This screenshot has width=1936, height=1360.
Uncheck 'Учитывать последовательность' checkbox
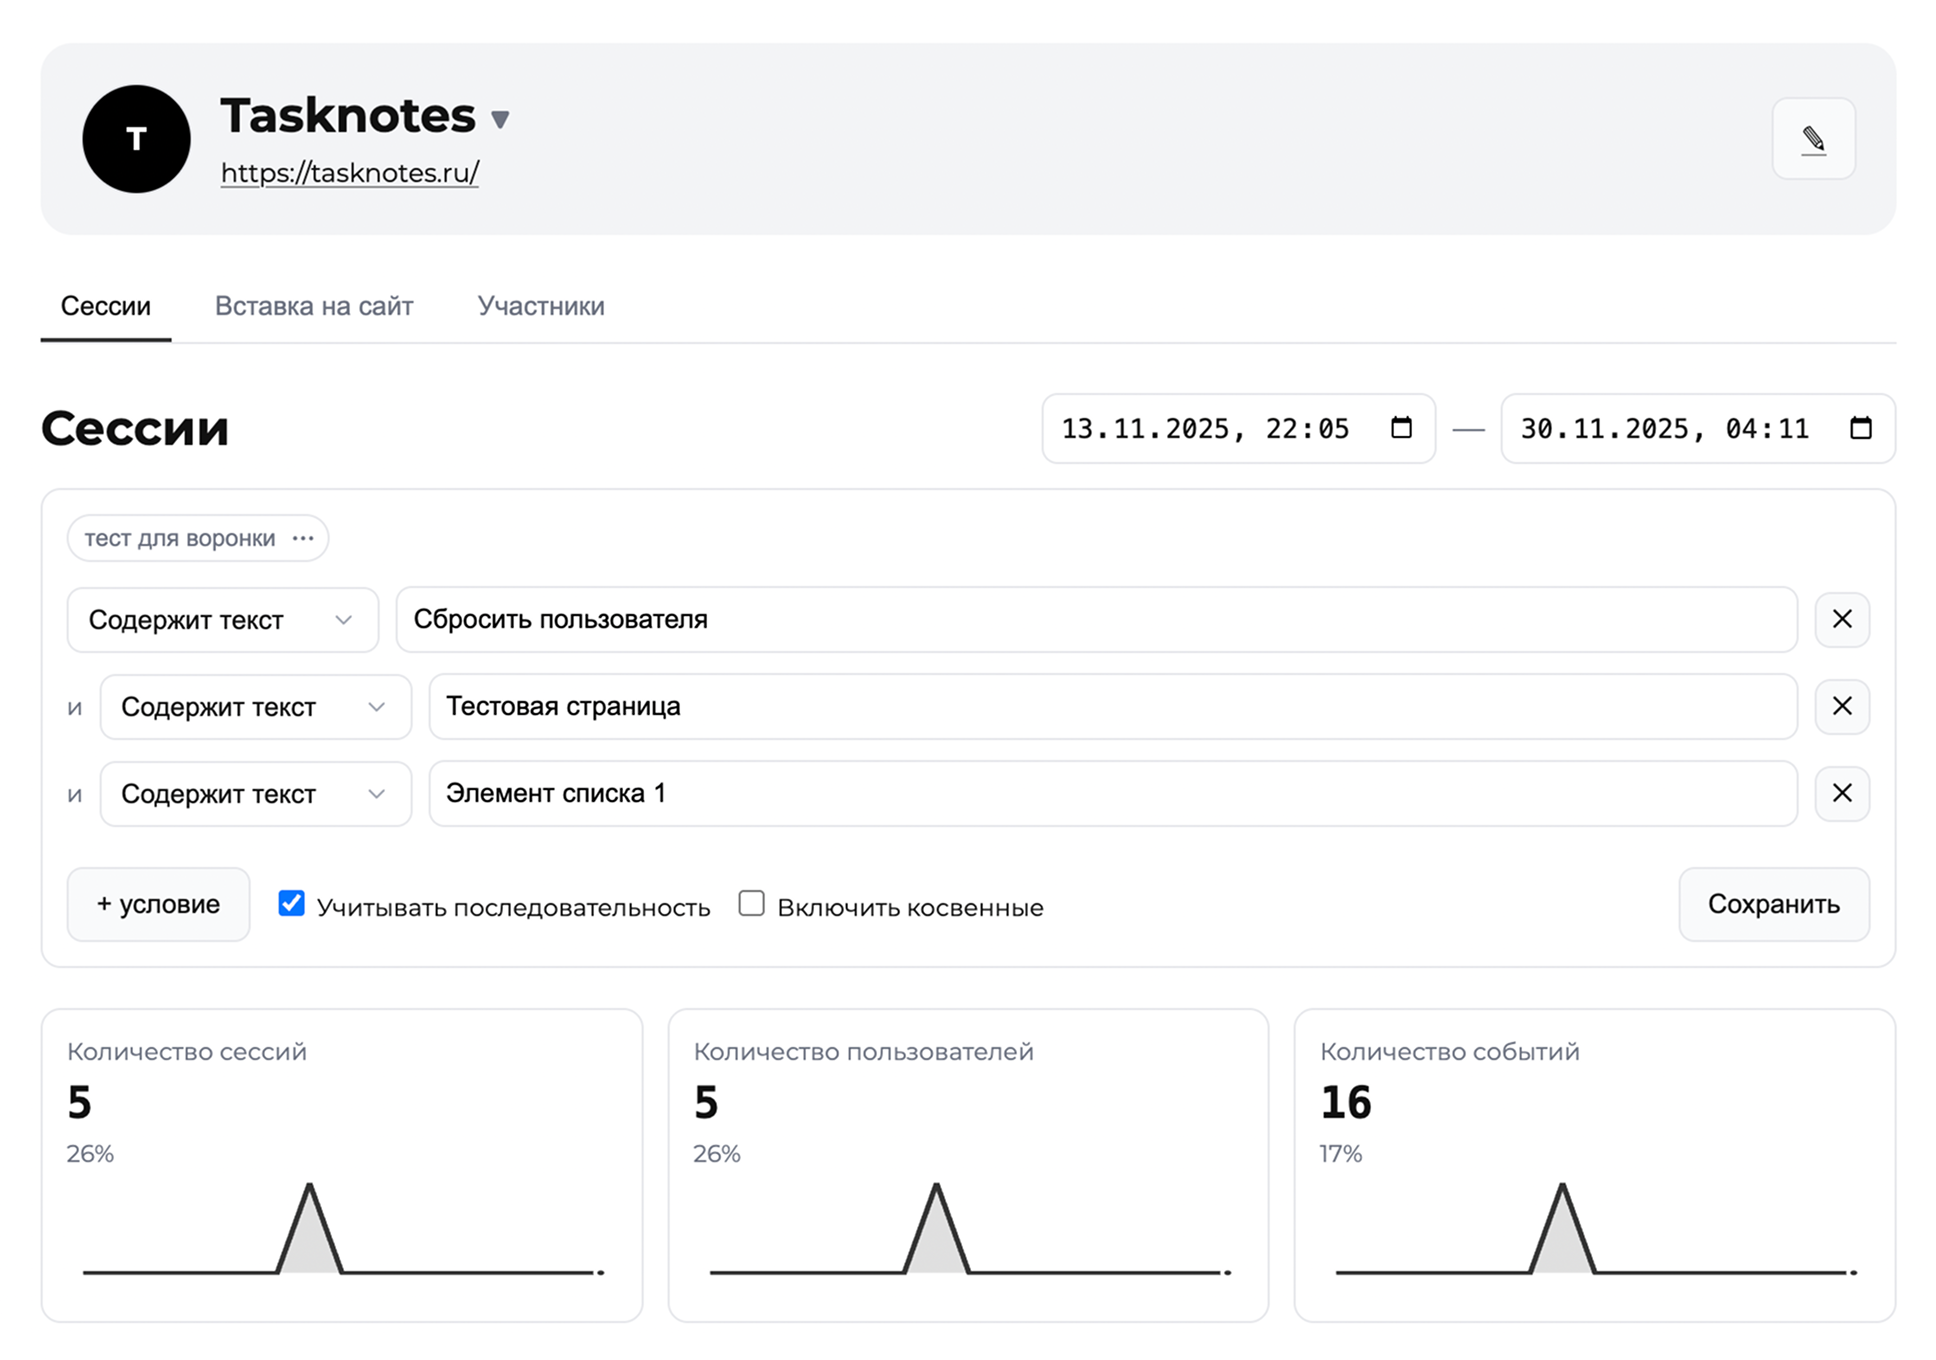tap(291, 904)
